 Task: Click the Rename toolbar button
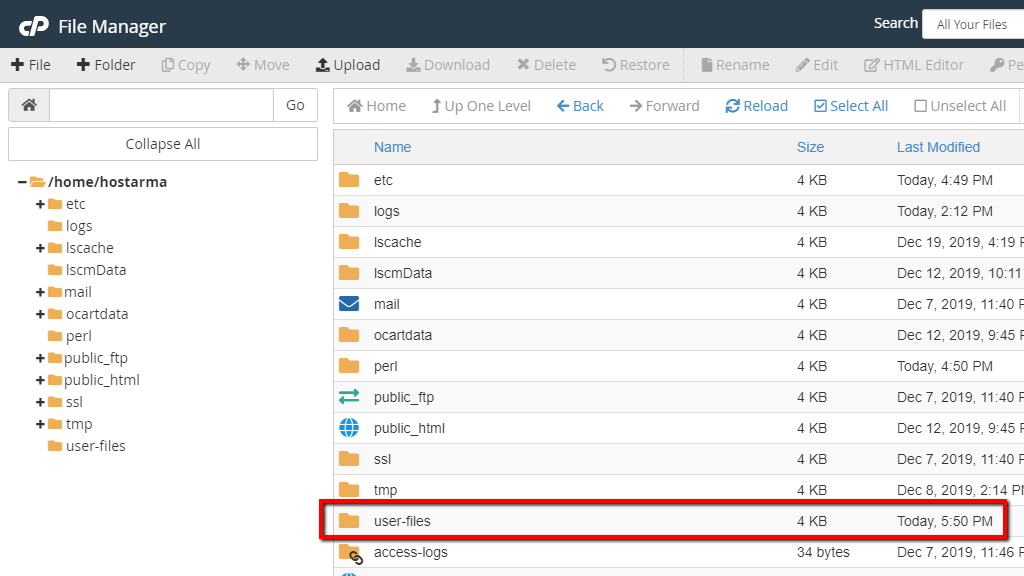(735, 65)
